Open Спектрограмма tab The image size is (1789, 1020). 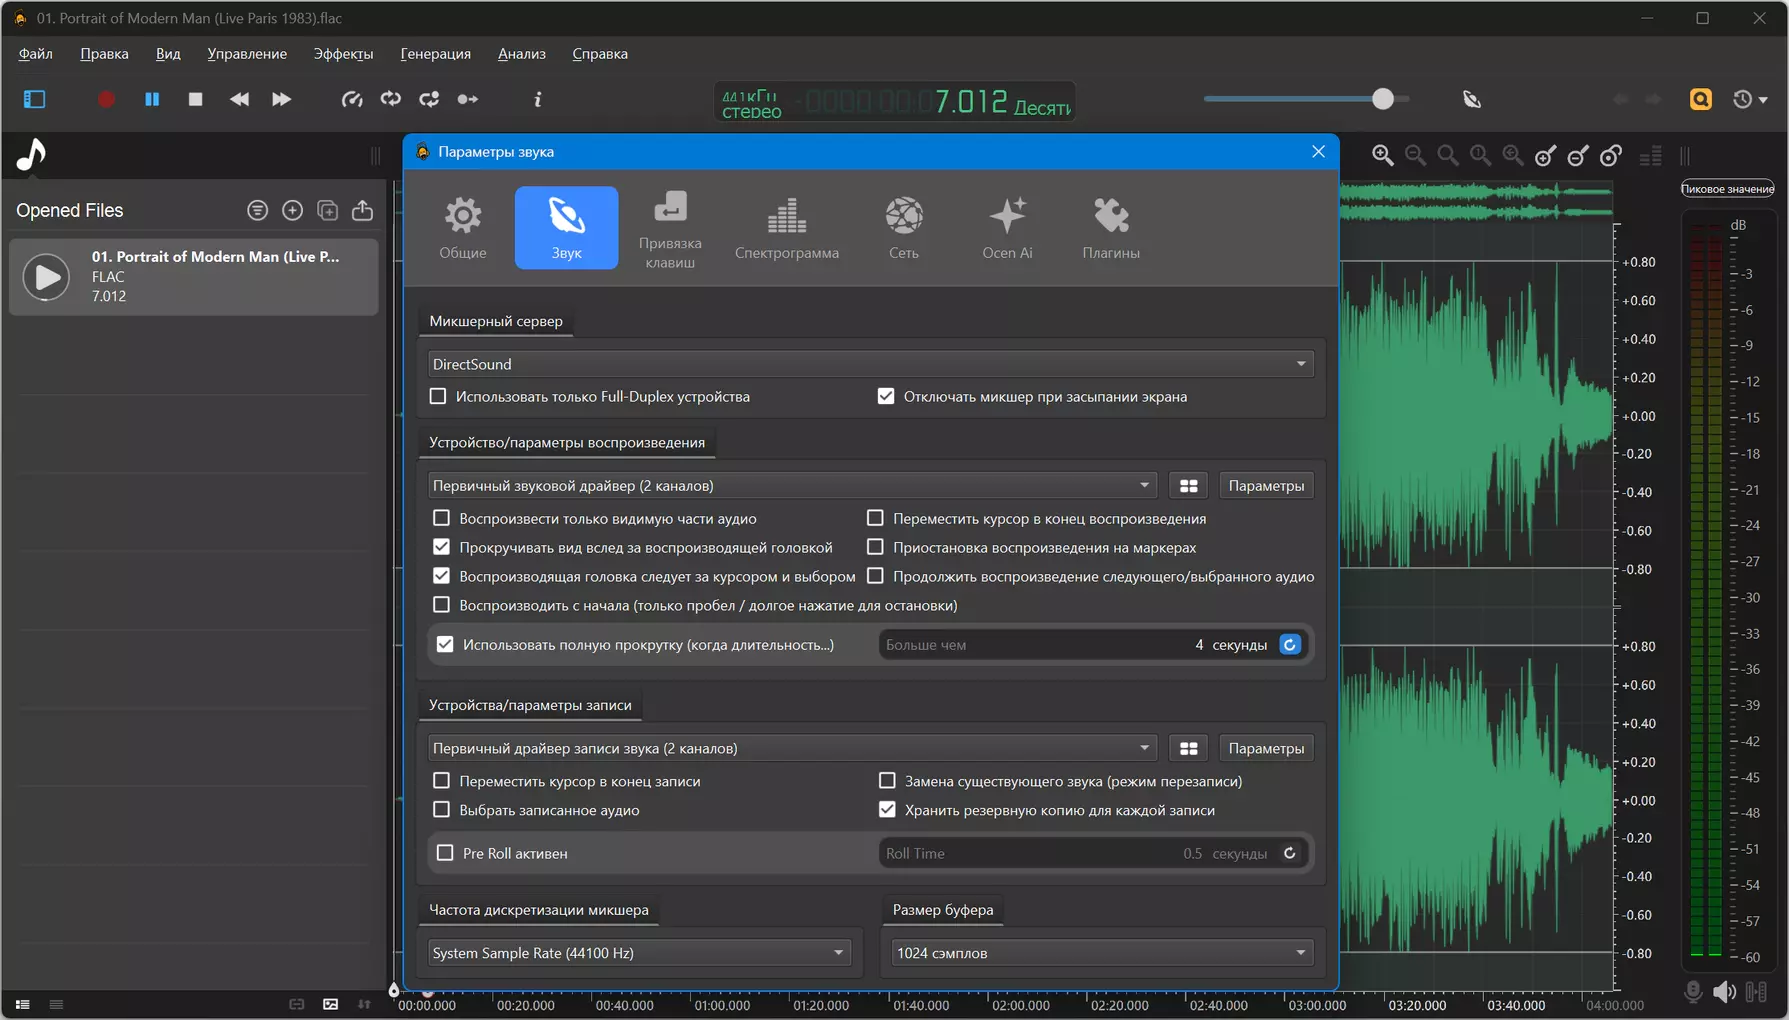click(x=787, y=228)
